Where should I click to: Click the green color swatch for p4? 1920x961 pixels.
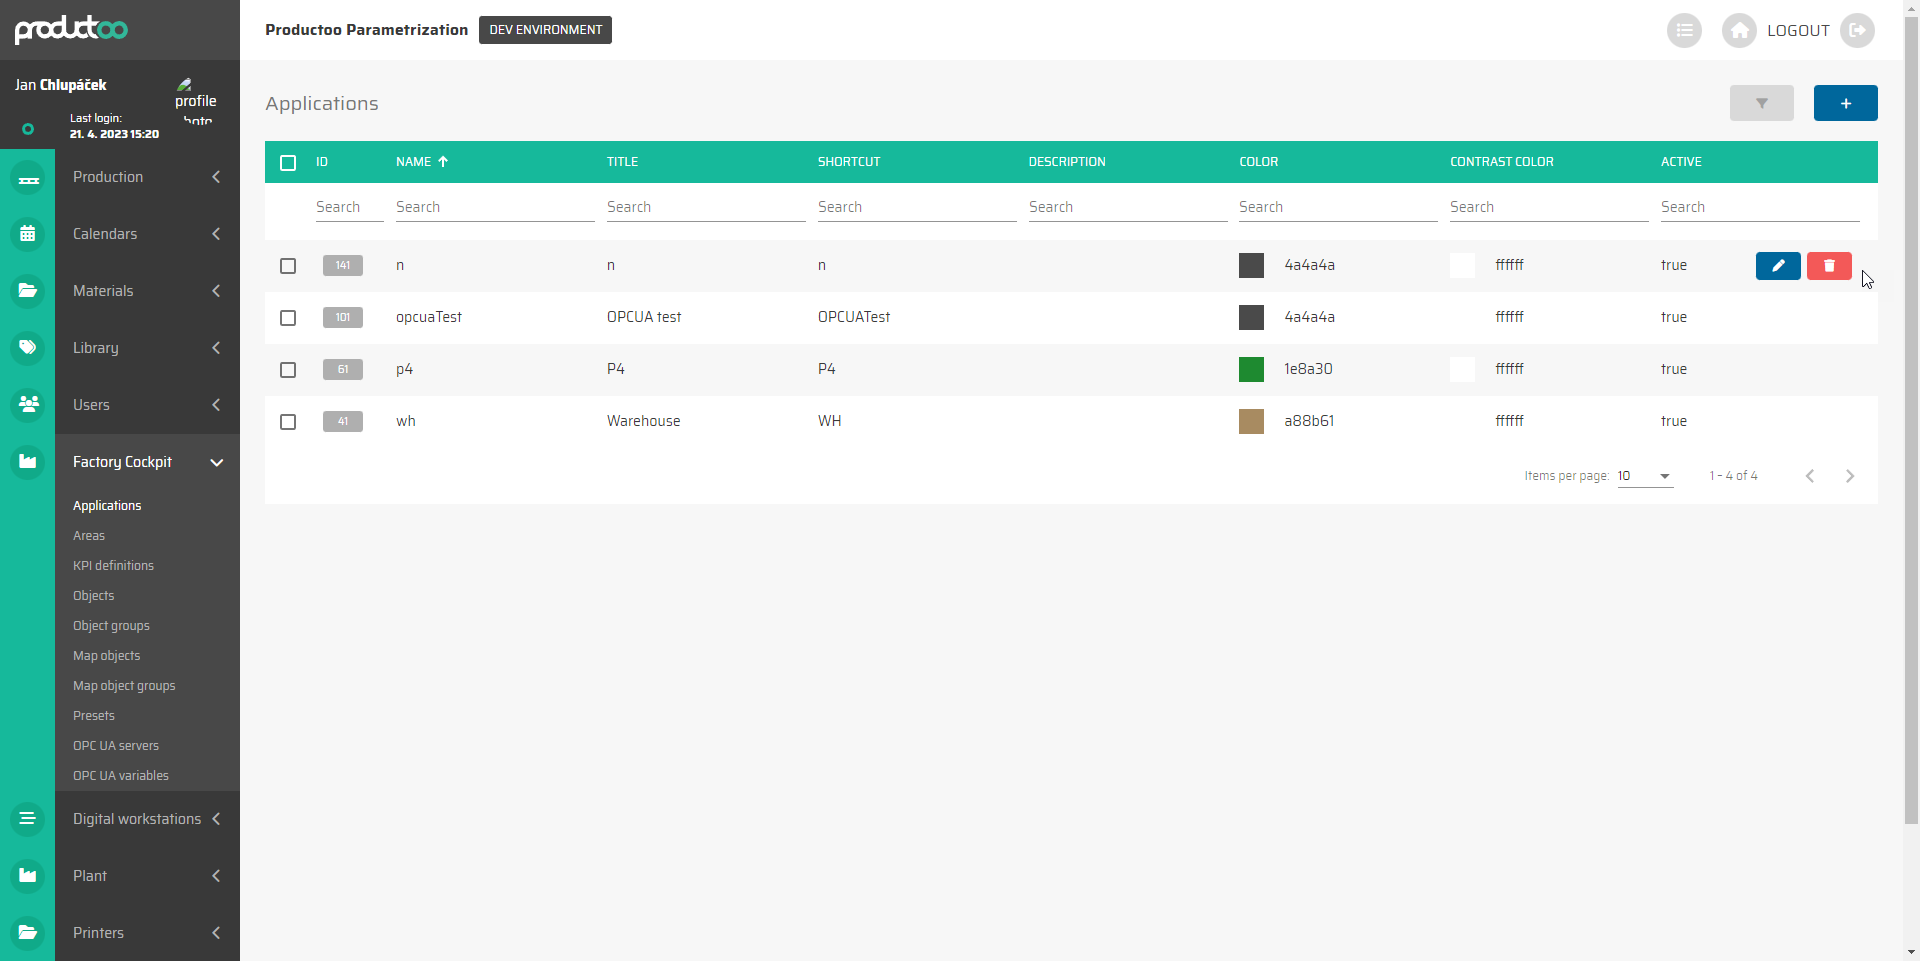(x=1251, y=370)
